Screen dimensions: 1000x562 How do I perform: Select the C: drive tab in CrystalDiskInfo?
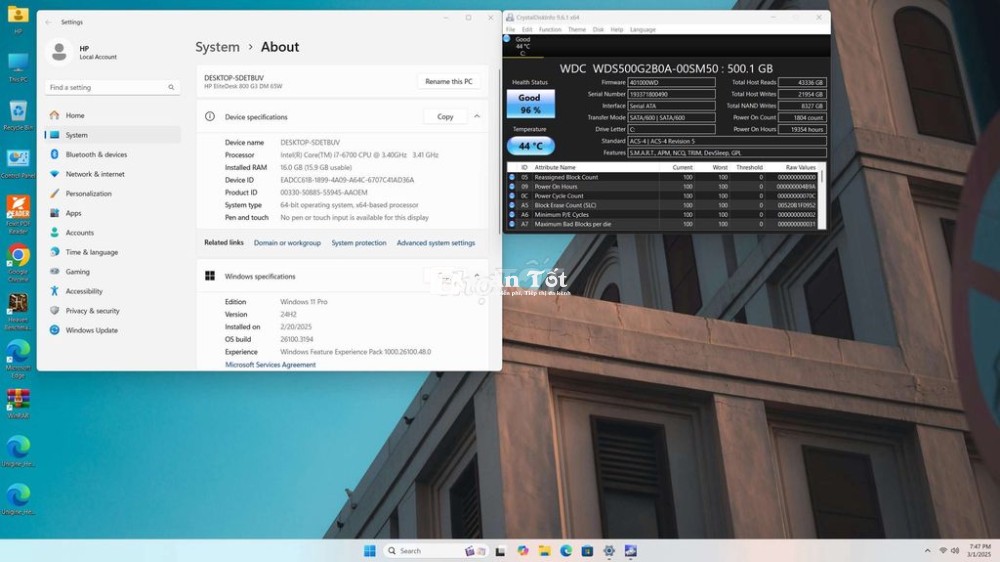click(523, 46)
